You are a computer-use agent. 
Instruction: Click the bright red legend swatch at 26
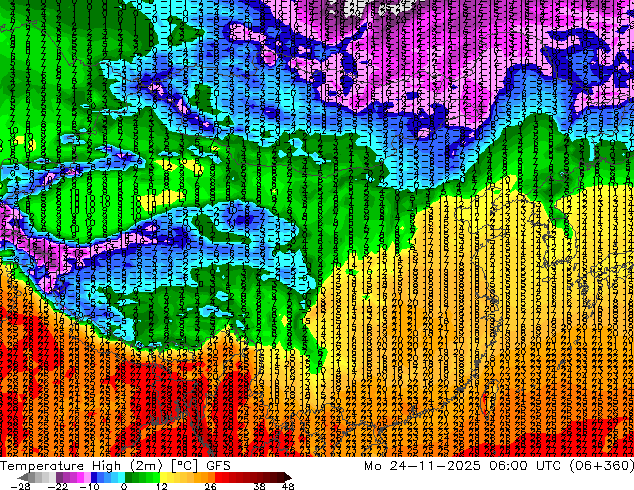point(218,477)
